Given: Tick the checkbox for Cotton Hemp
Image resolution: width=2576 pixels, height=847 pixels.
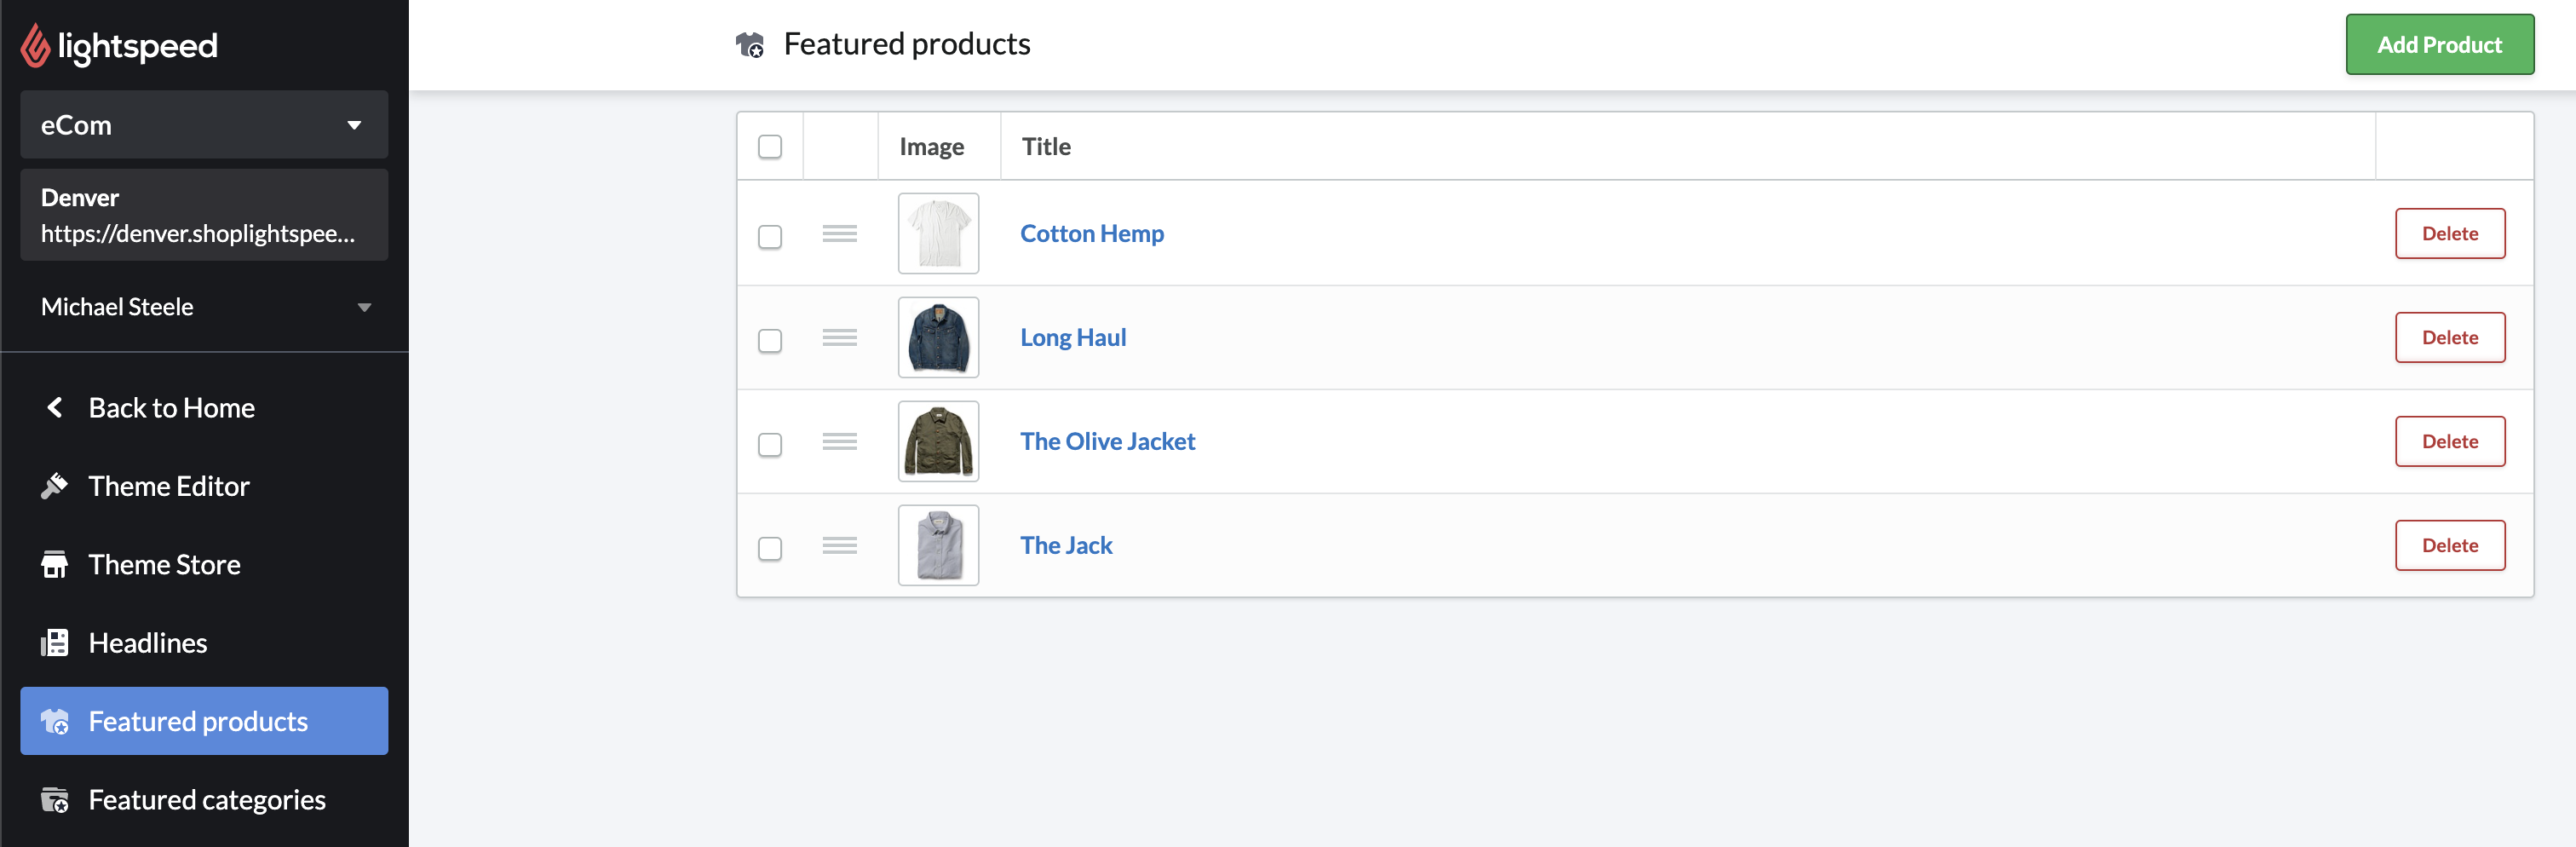Looking at the screenshot, I should [769, 237].
